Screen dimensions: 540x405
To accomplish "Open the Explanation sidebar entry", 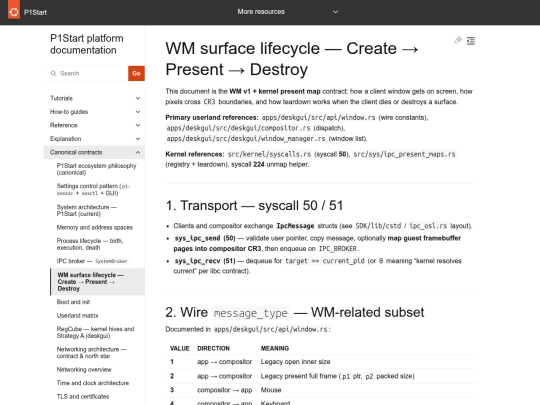I will [x=65, y=139].
